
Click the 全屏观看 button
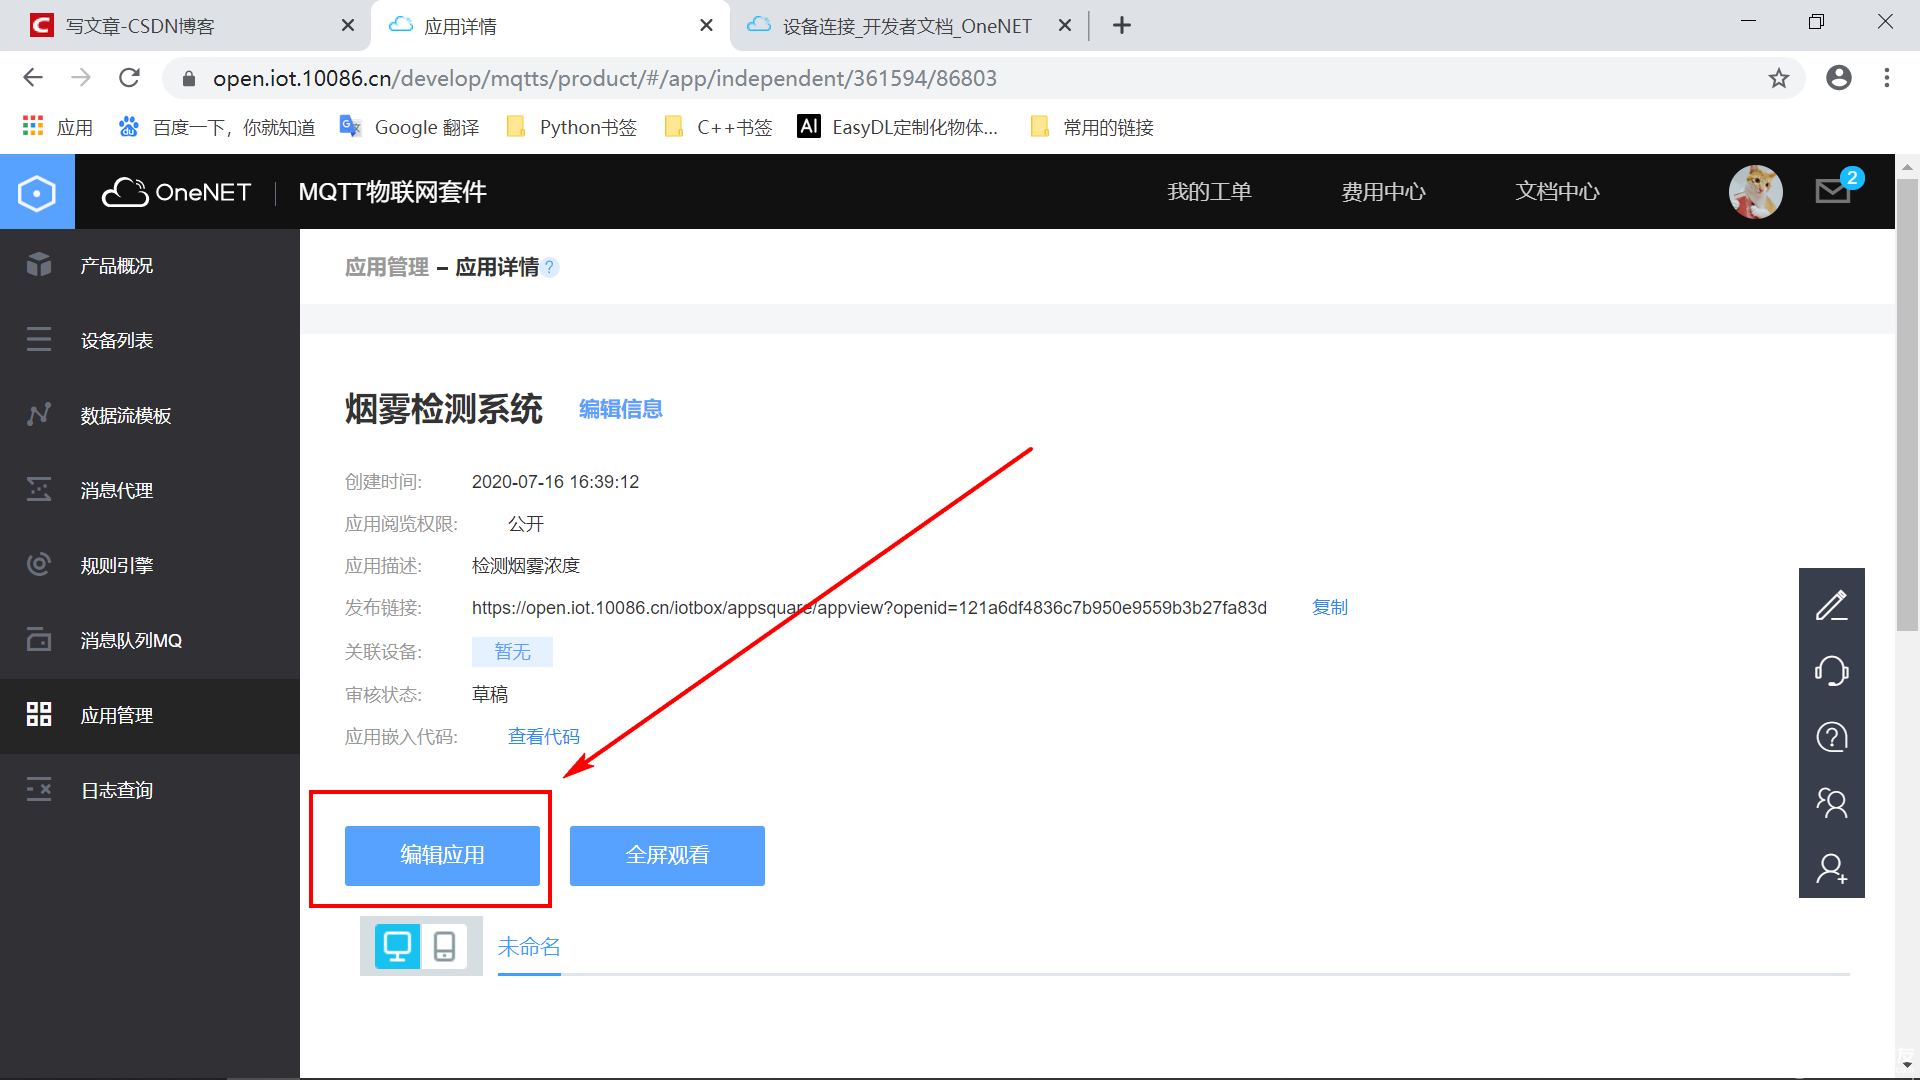click(667, 855)
